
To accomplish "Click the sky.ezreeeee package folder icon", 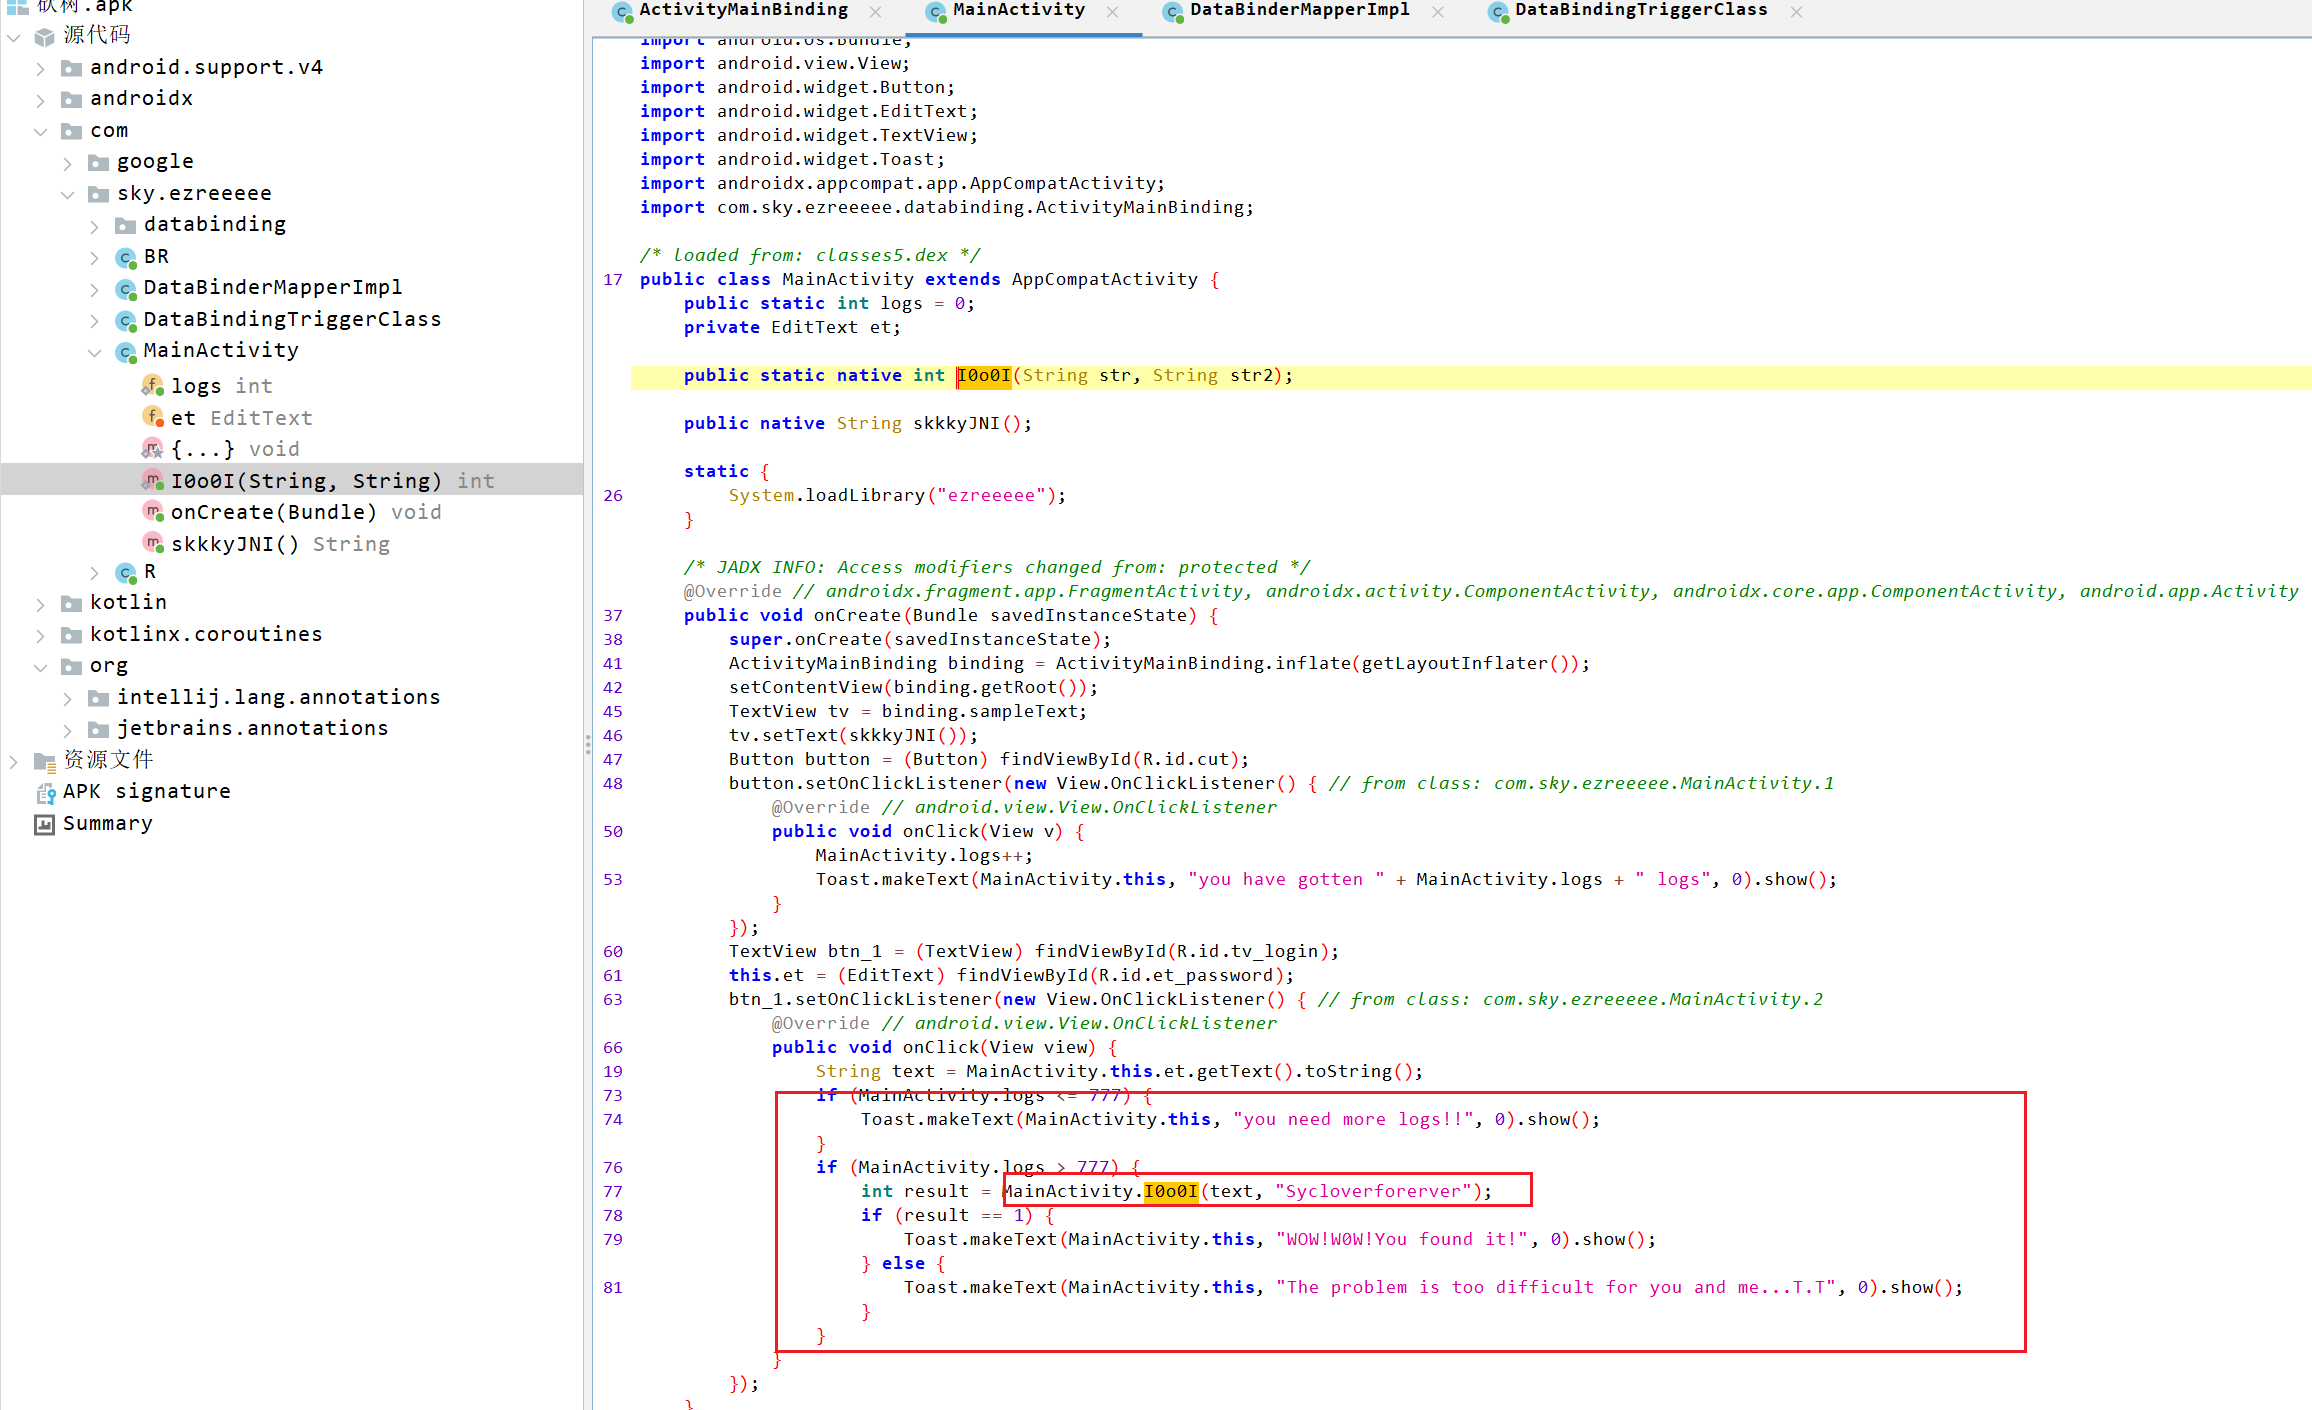I will coord(98,194).
